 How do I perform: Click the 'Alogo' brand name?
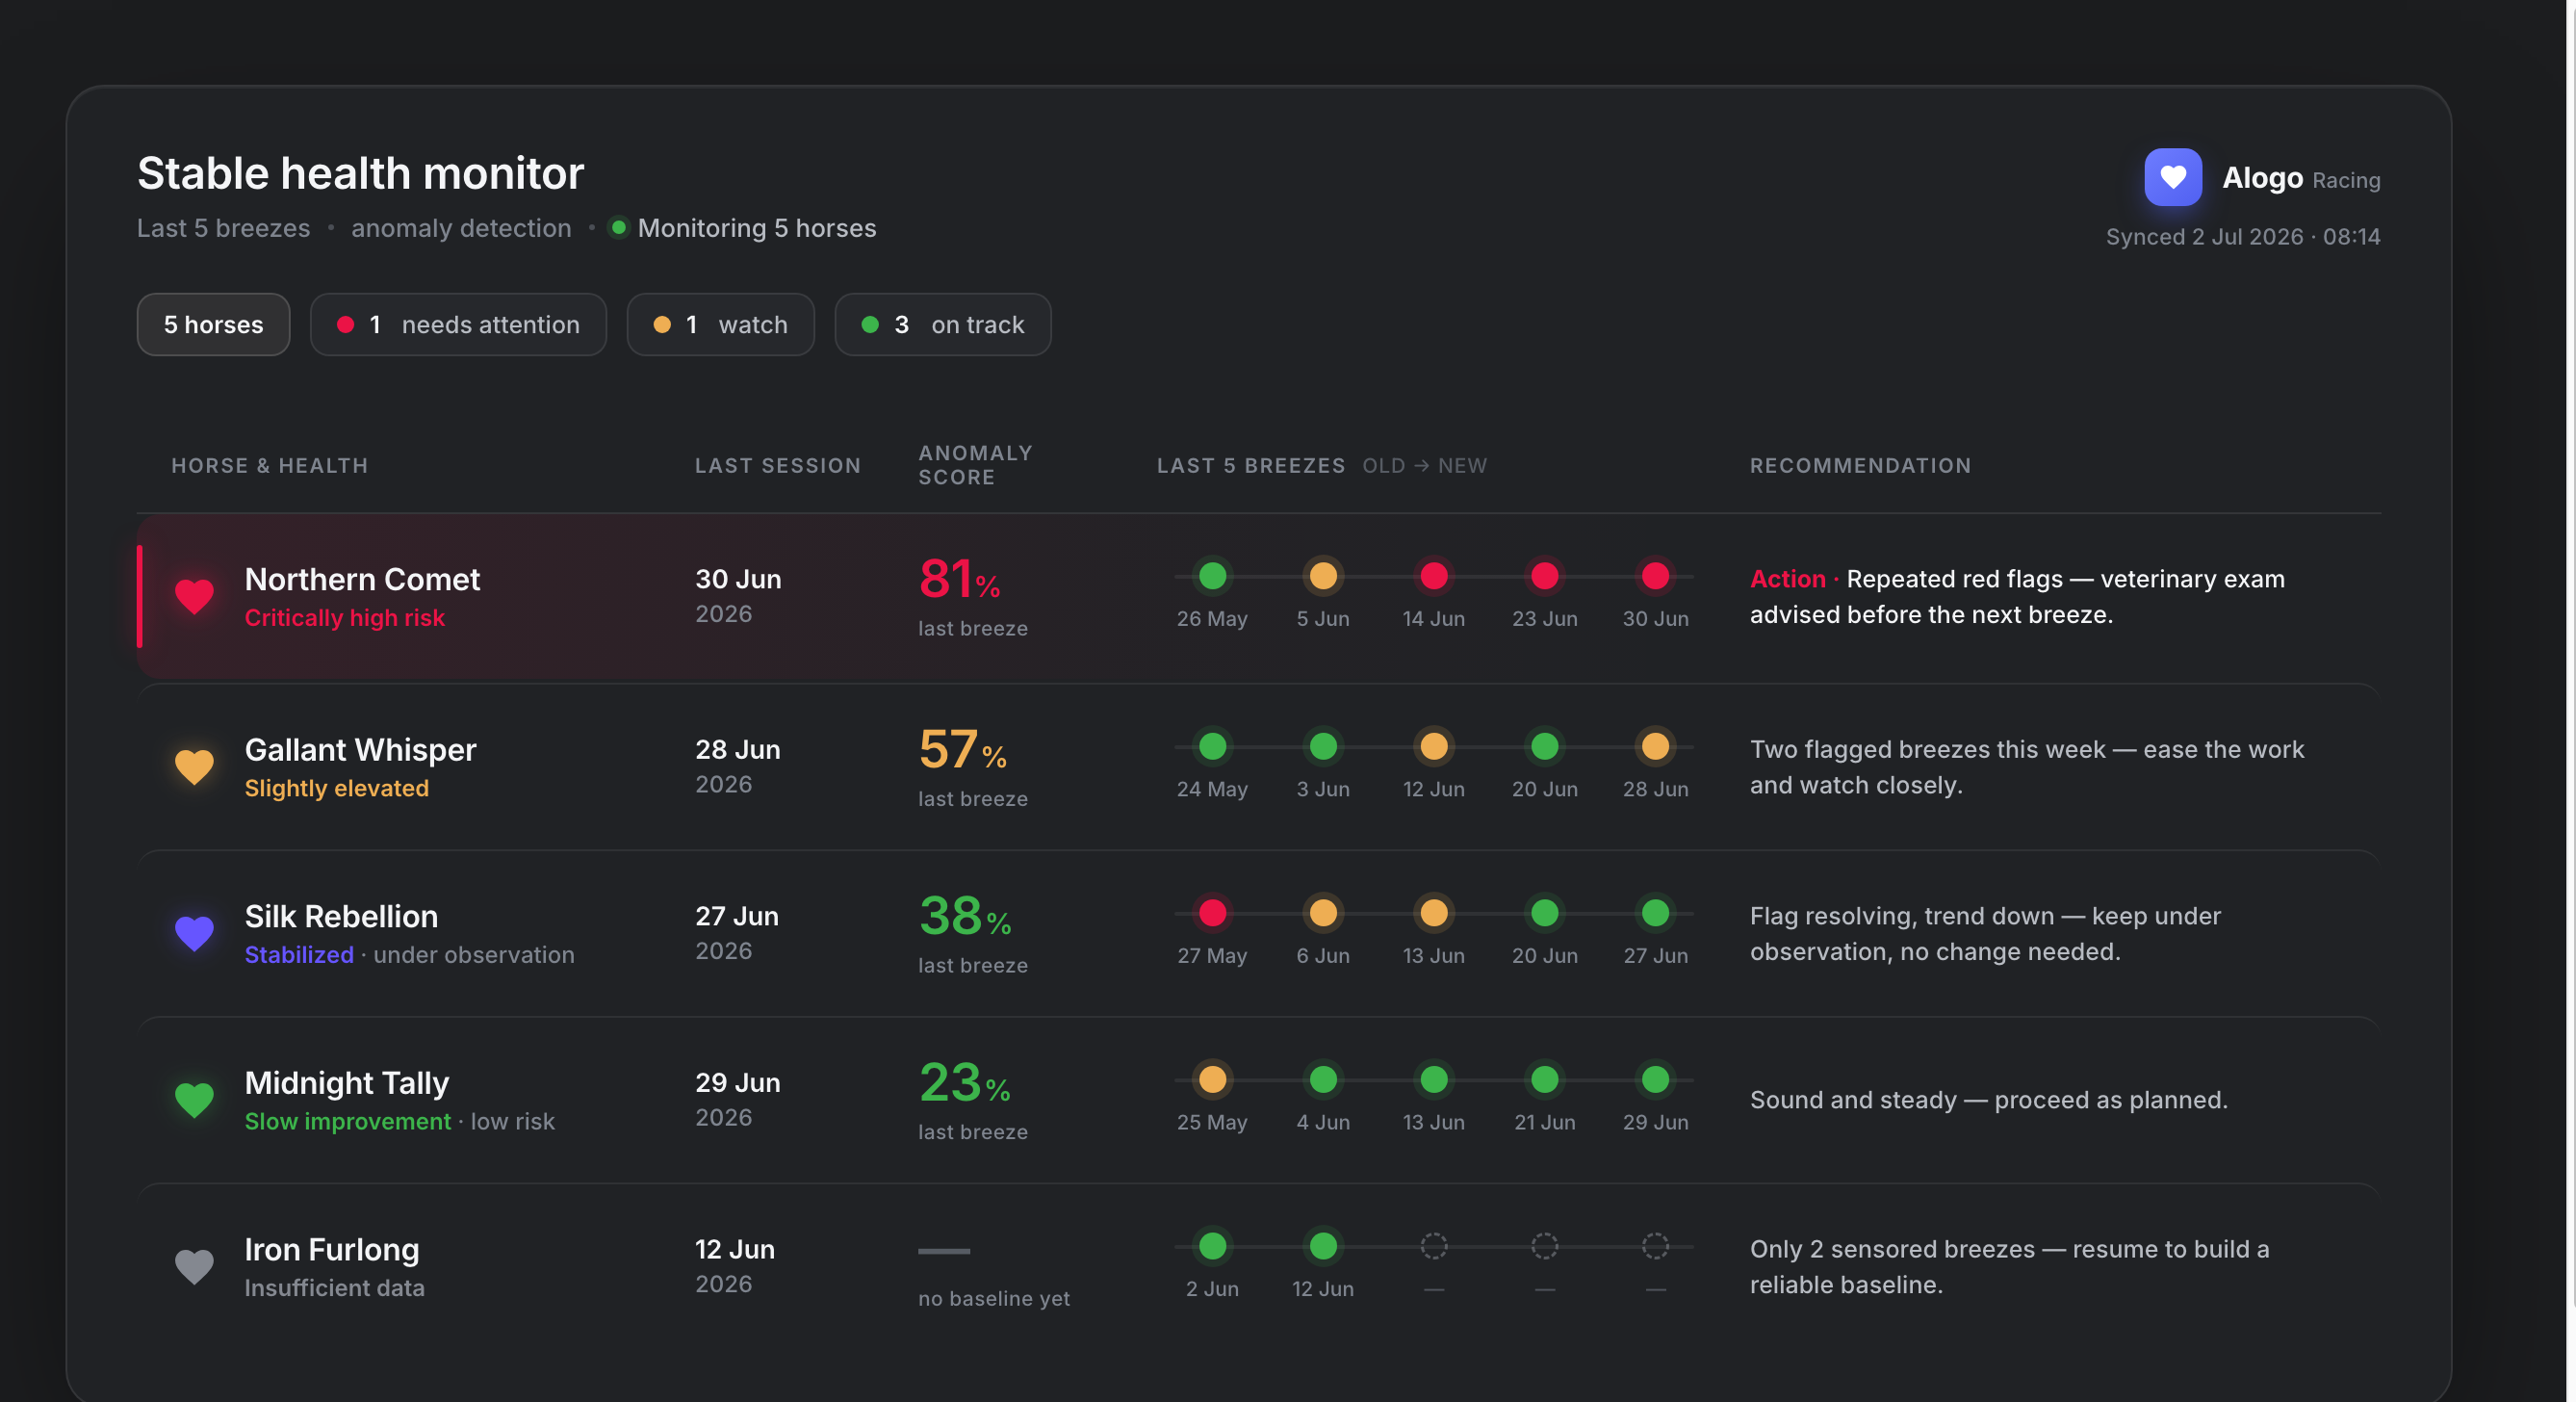2262,178
